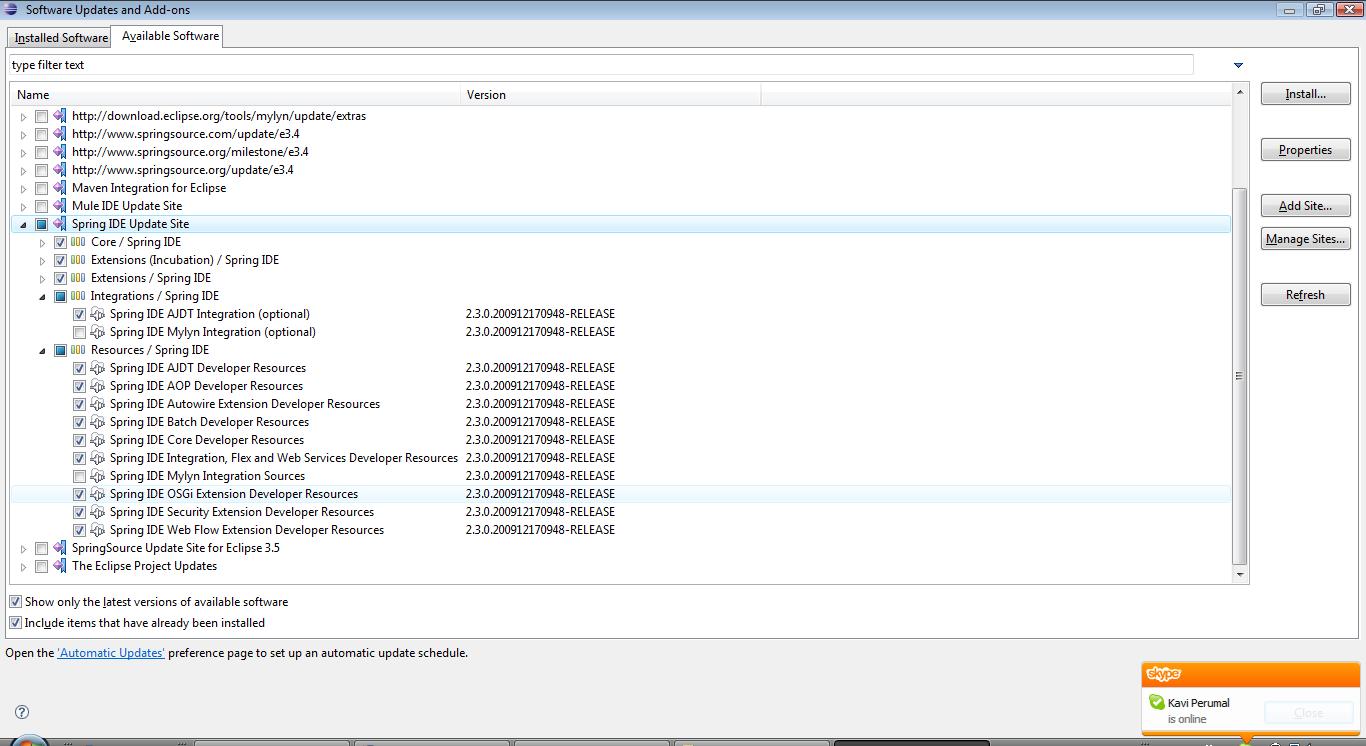The width and height of the screenshot is (1366, 746).
Task: Click the Version column header
Action: pyautogui.click(x=611, y=95)
